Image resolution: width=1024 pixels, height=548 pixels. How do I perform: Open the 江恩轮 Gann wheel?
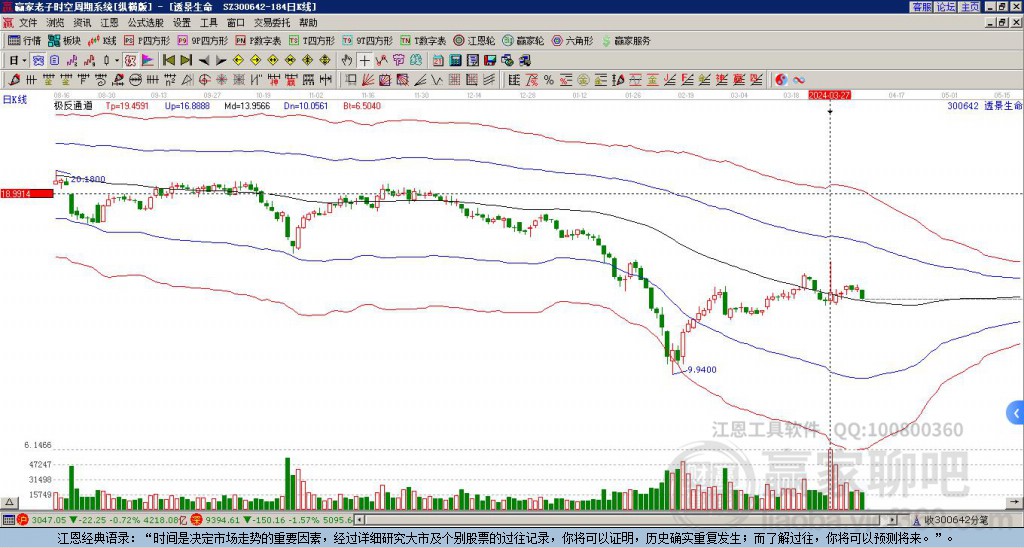point(475,40)
